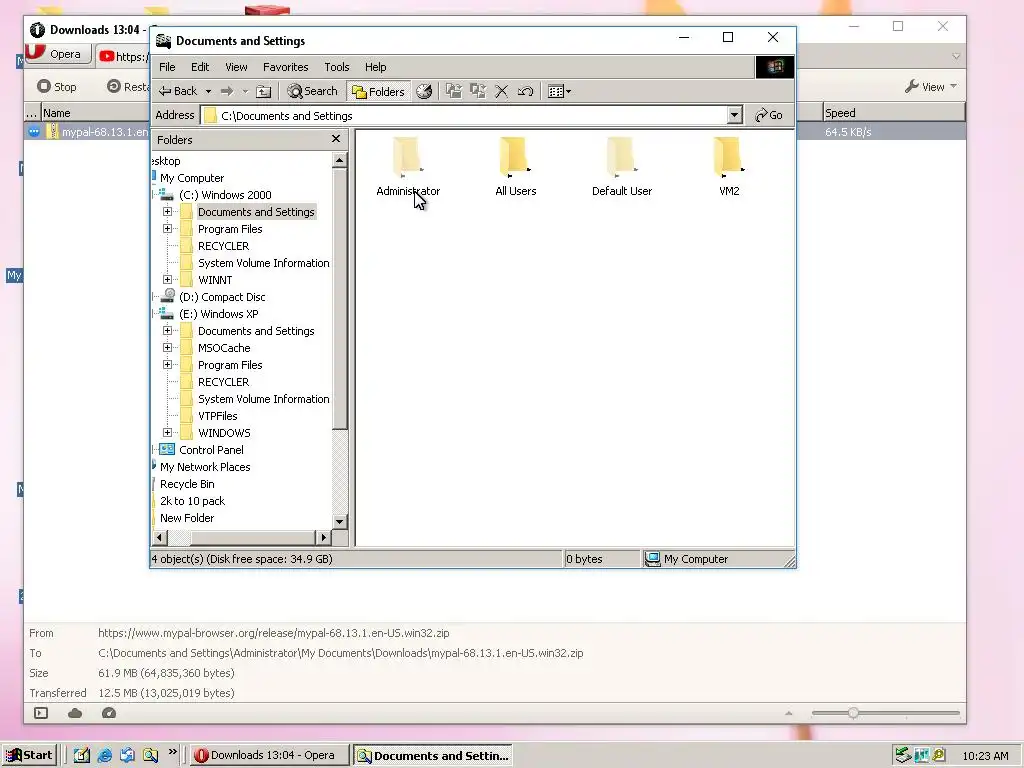Screen dimensions: 1024x768
Task: Adjust the Opera zoom slider handle
Action: point(853,713)
